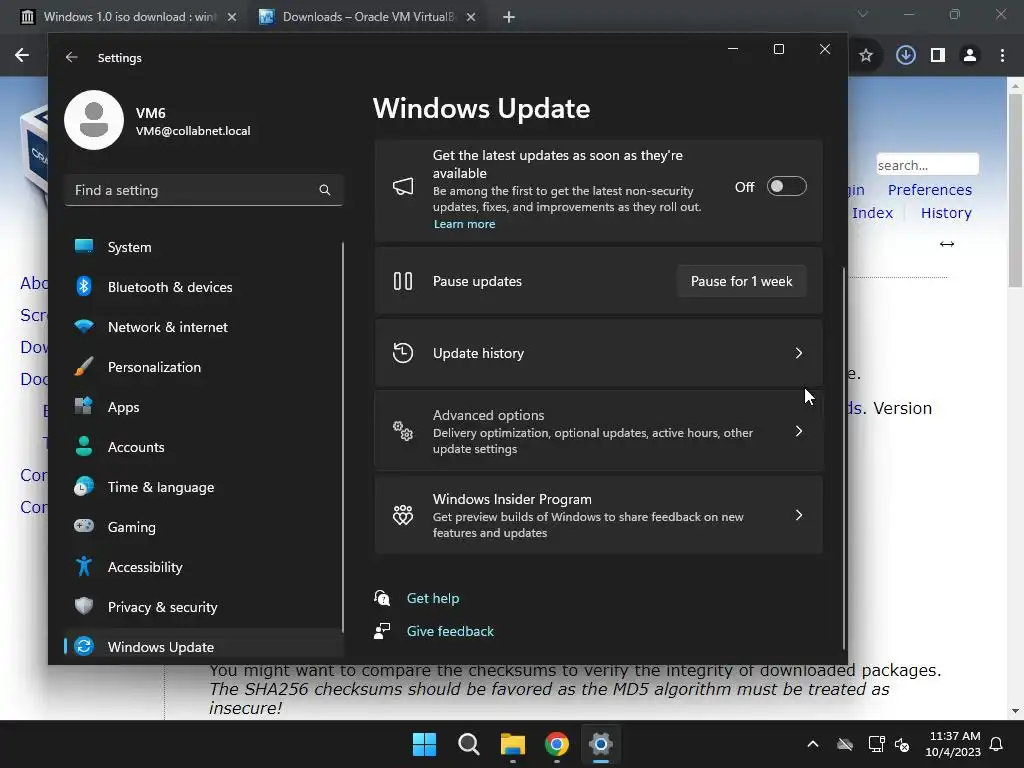Open Bluetooth & devices icon

point(84,286)
